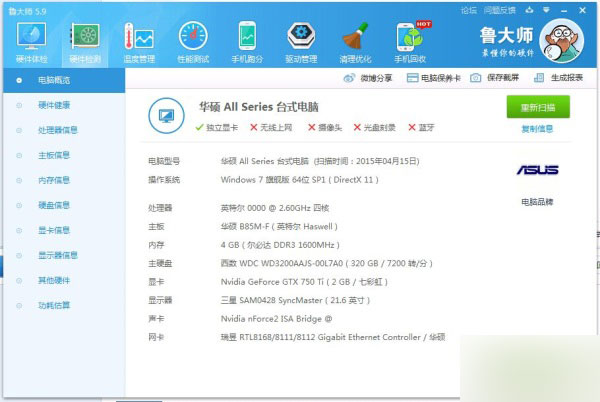Open 手机跑分 phone benchmark
600x402 pixels.
(x=248, y=42)
